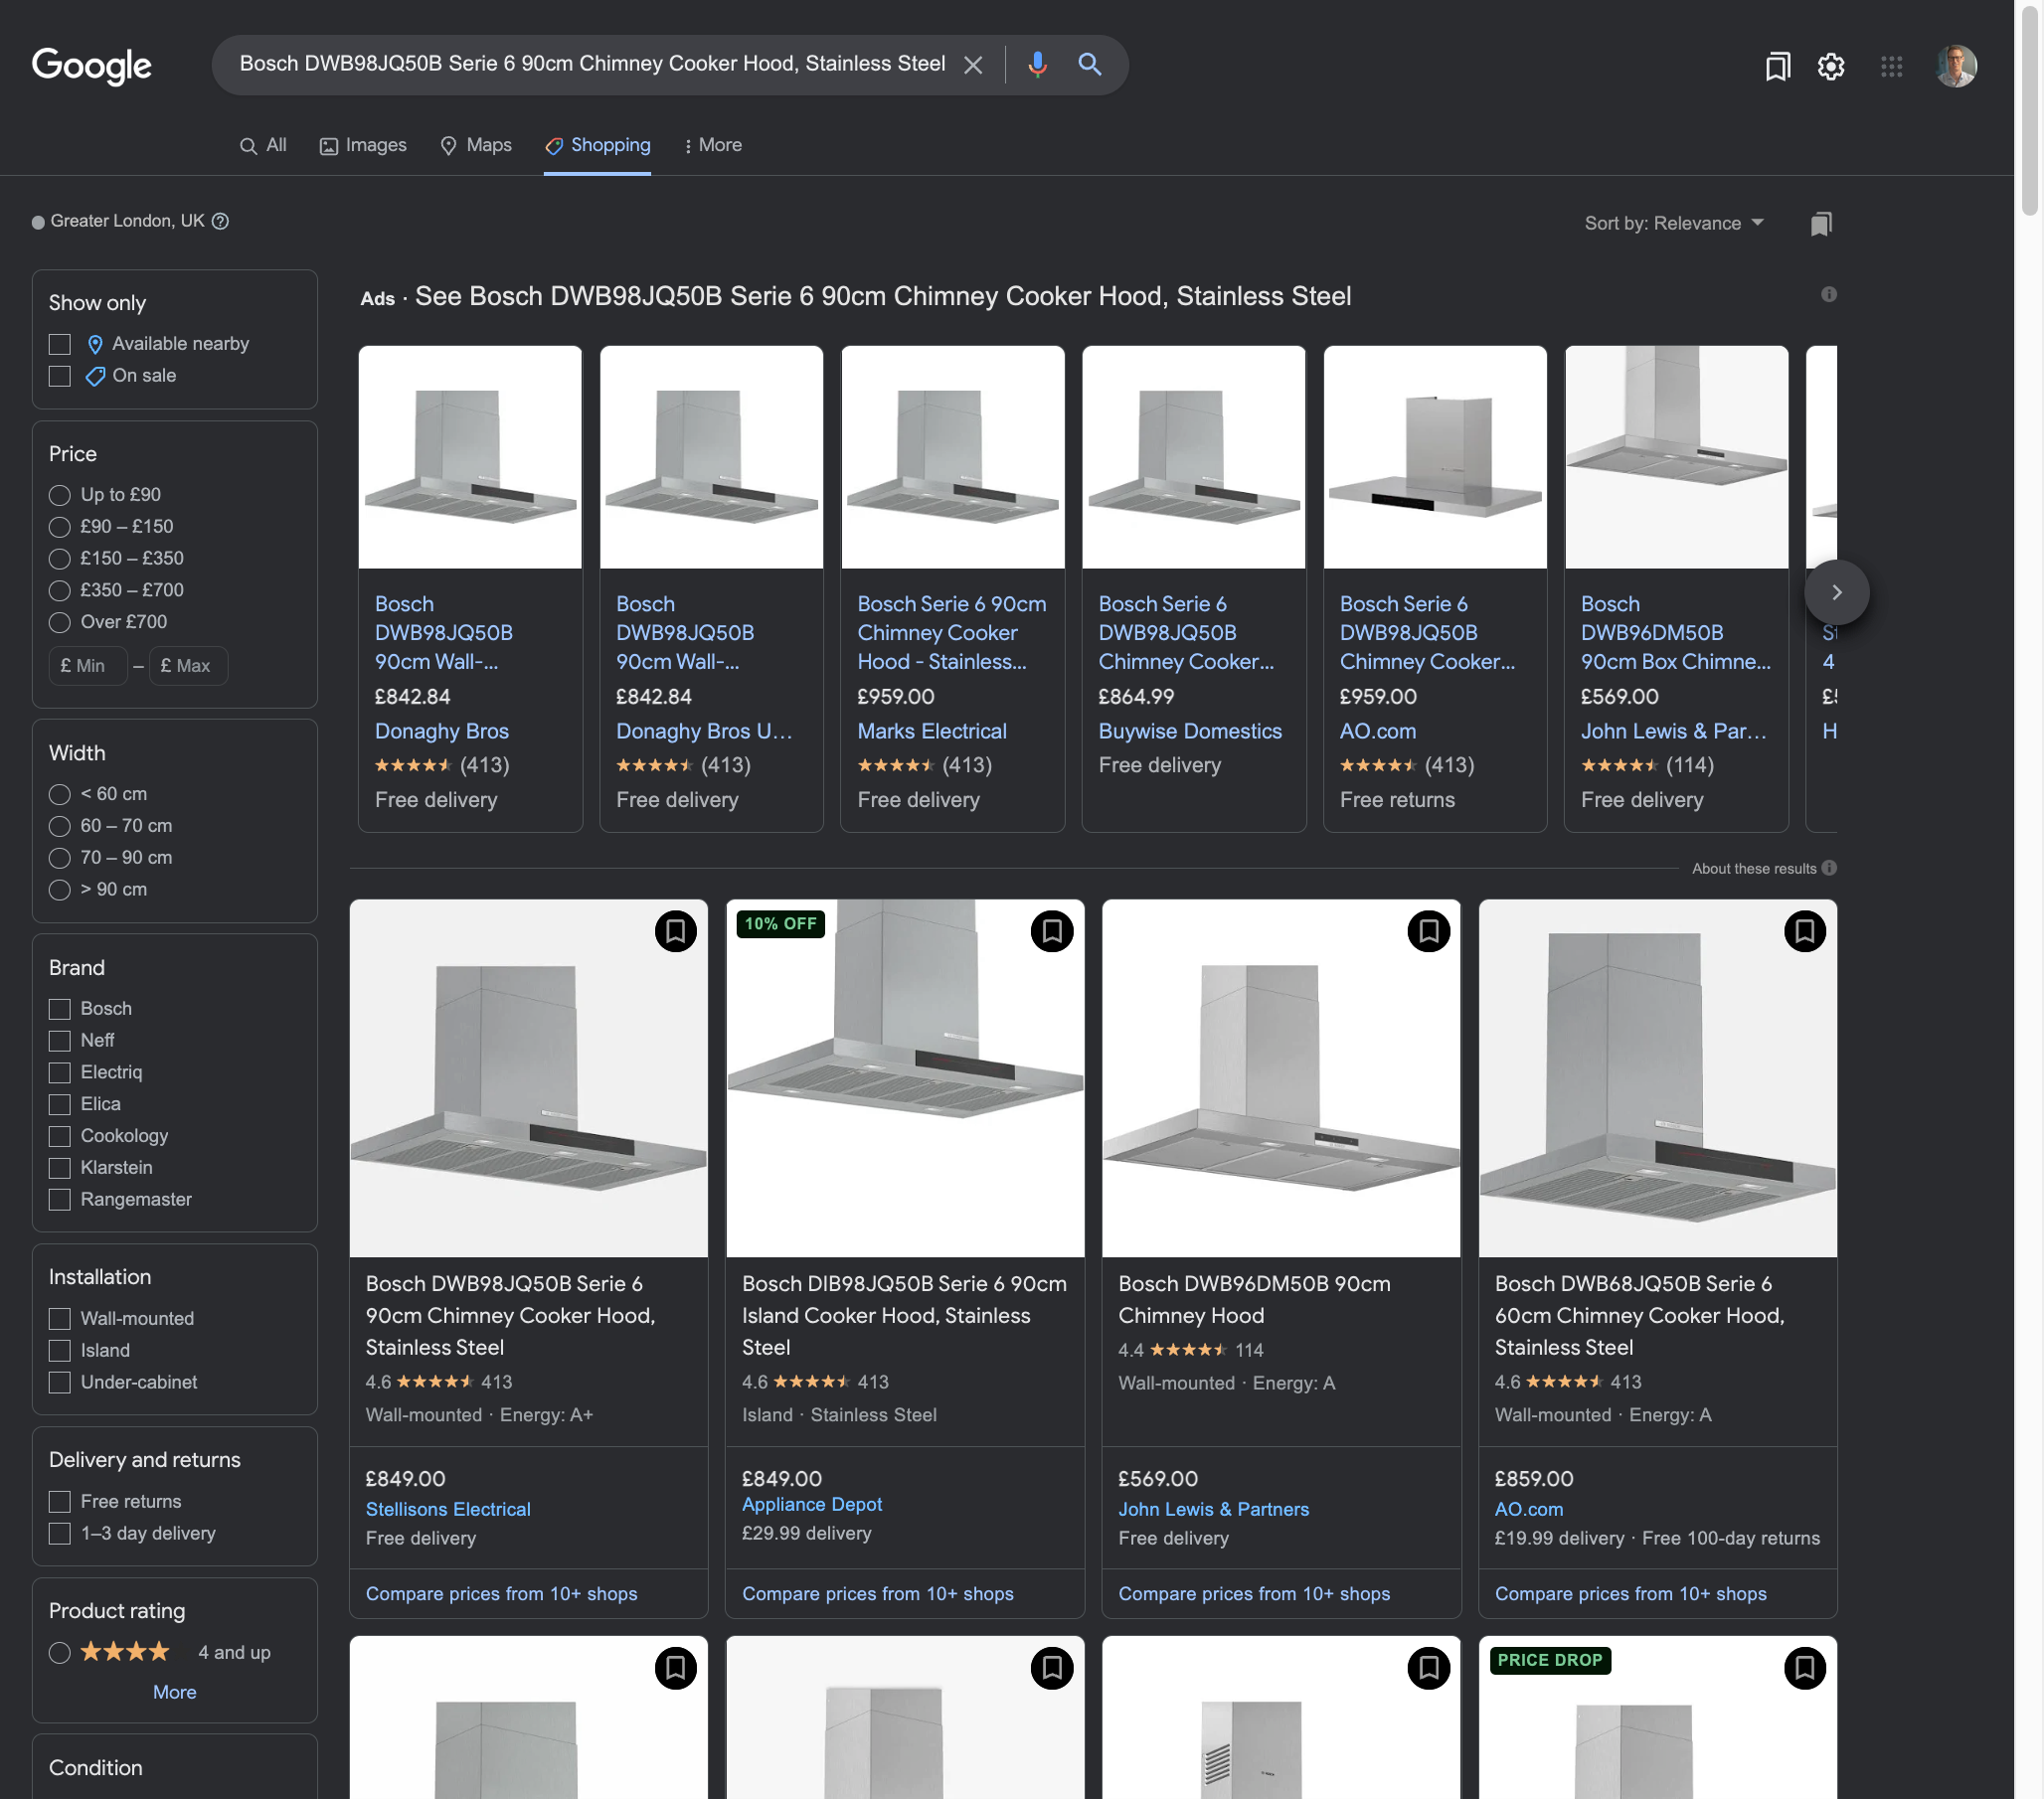Open AO.com link on £859.00 listing
This screenshot has width=2044, height=1799.
point(1528,1509)
